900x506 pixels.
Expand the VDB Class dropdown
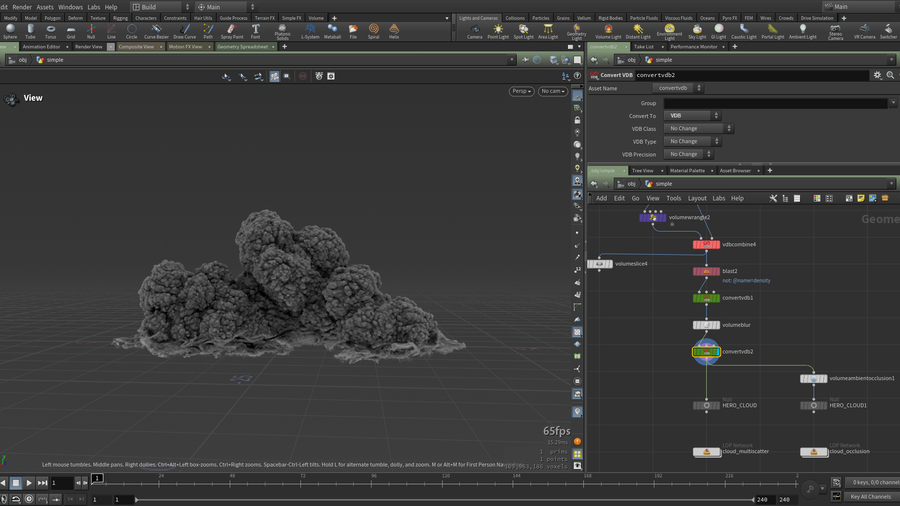(x=700, y=129)
